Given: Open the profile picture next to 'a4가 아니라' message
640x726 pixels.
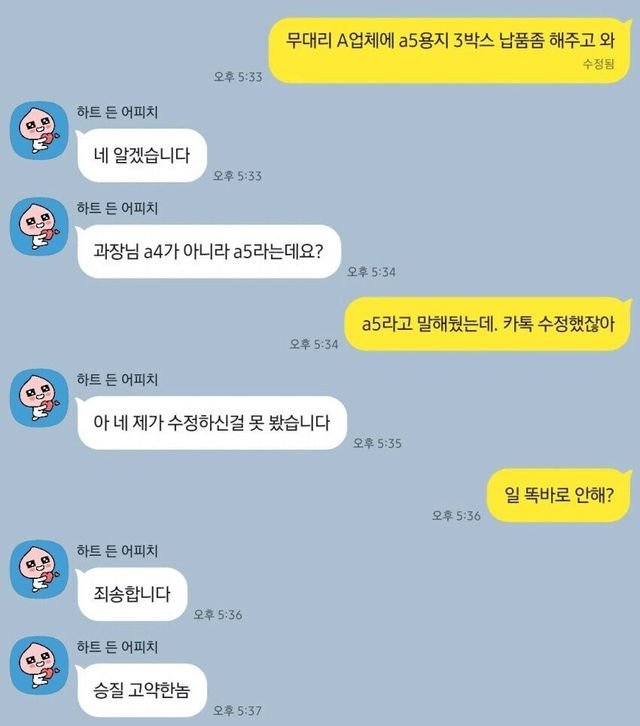Looking at the screenshot, I should (39, 227).
